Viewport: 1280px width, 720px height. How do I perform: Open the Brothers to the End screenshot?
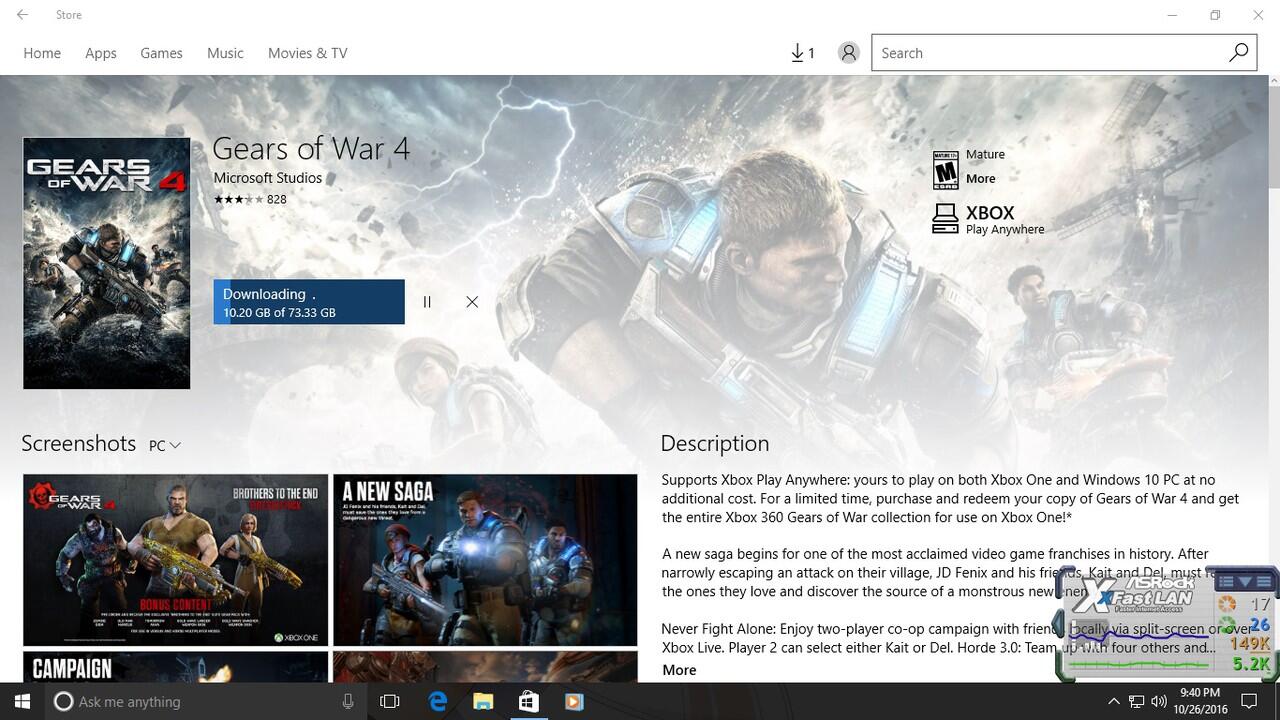click(175, 560)
